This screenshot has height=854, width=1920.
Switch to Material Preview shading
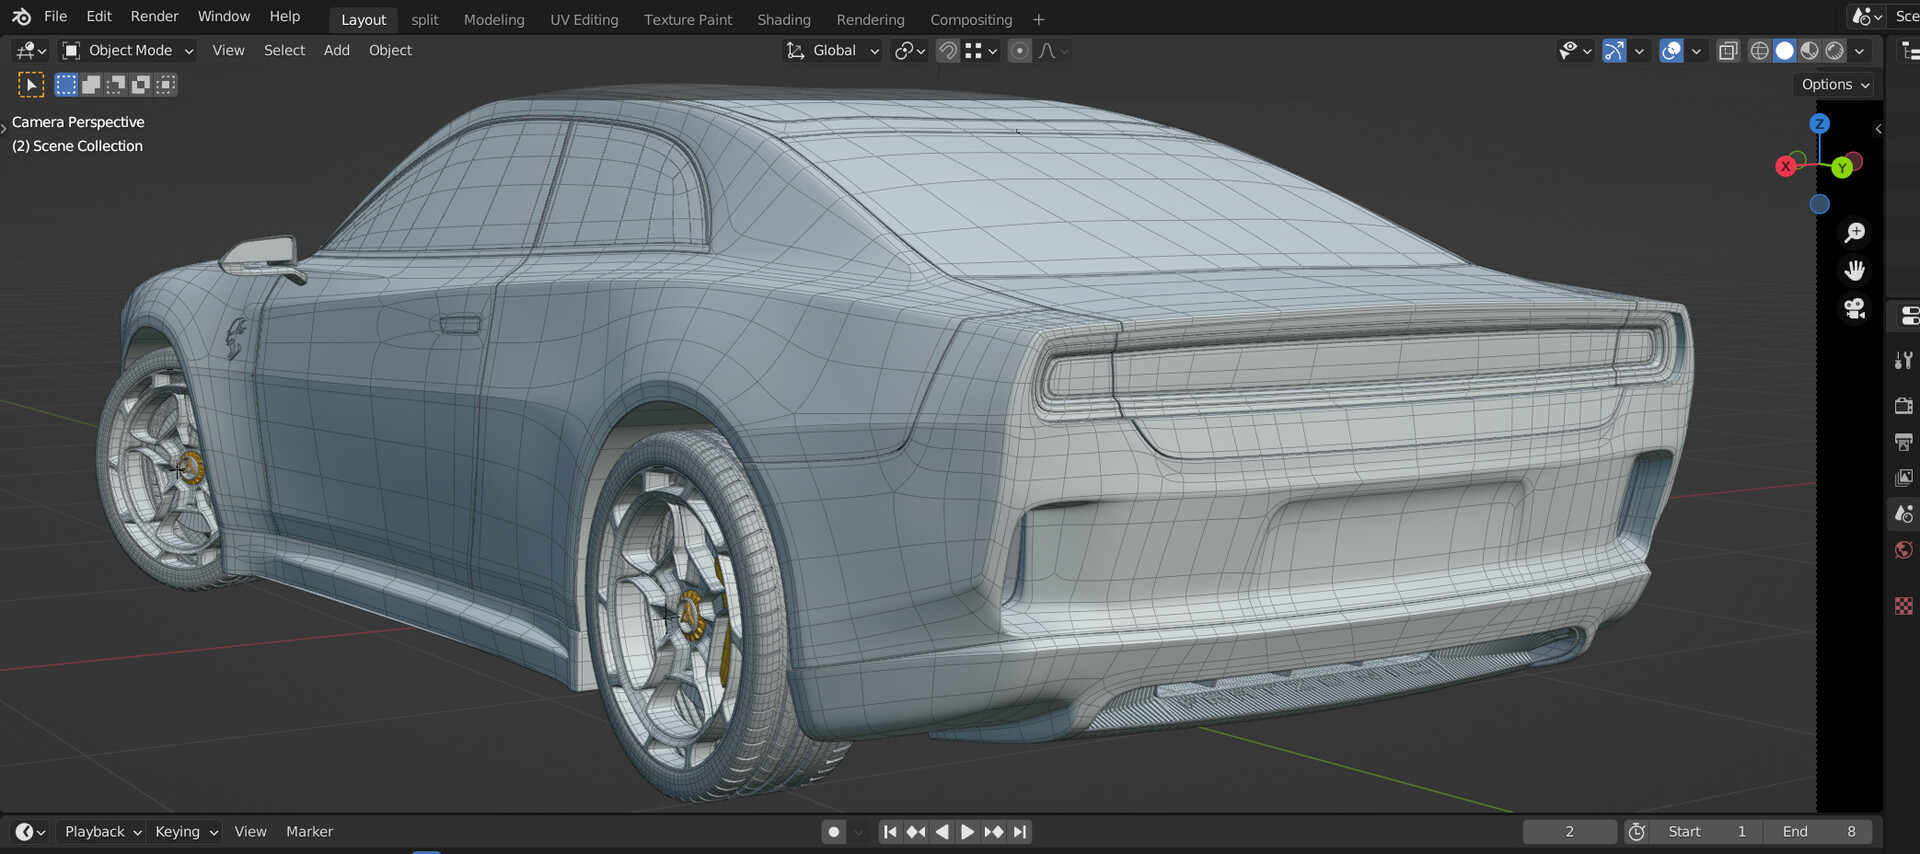coord(1810,50)
